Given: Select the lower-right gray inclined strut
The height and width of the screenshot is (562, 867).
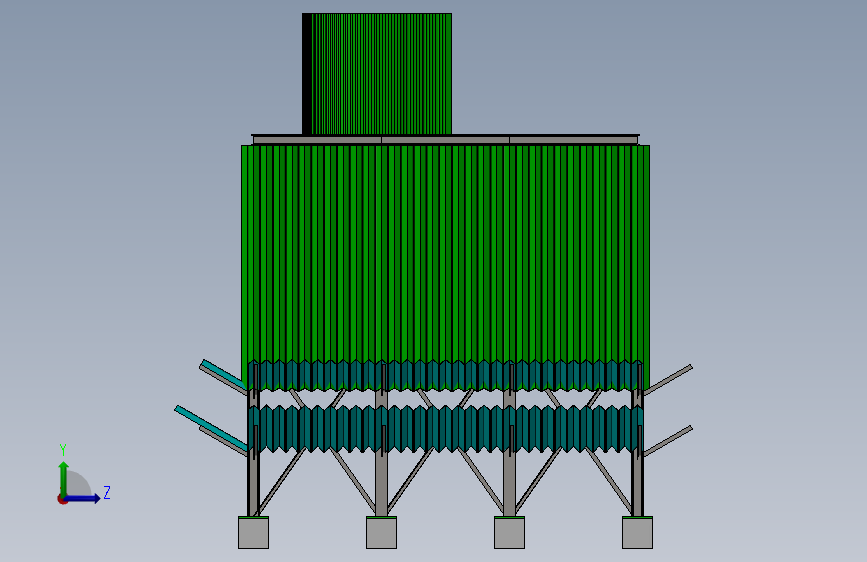Looking at the screenshot, I should pyautogui.click(x=668, y=441).
